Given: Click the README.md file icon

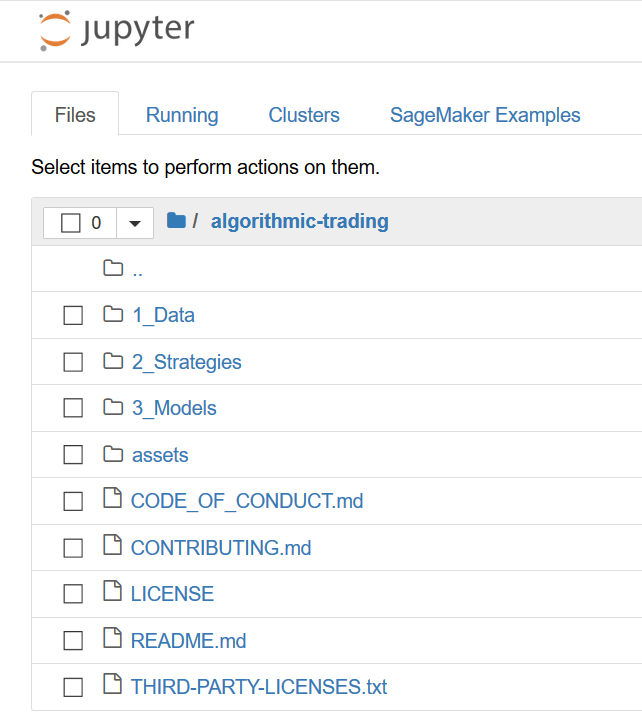Looking at the screenshot, I should [x=112, y=640].
